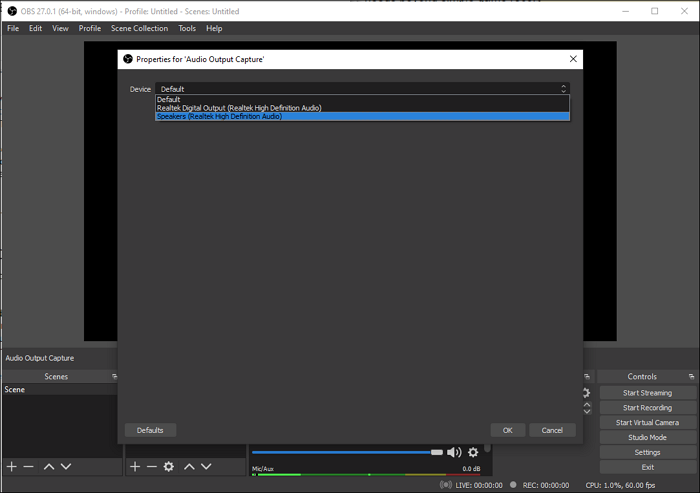The width and height of the screenshot is (700, 493).
Task: Move source down arrow in Sources panel
Action: 206,467
